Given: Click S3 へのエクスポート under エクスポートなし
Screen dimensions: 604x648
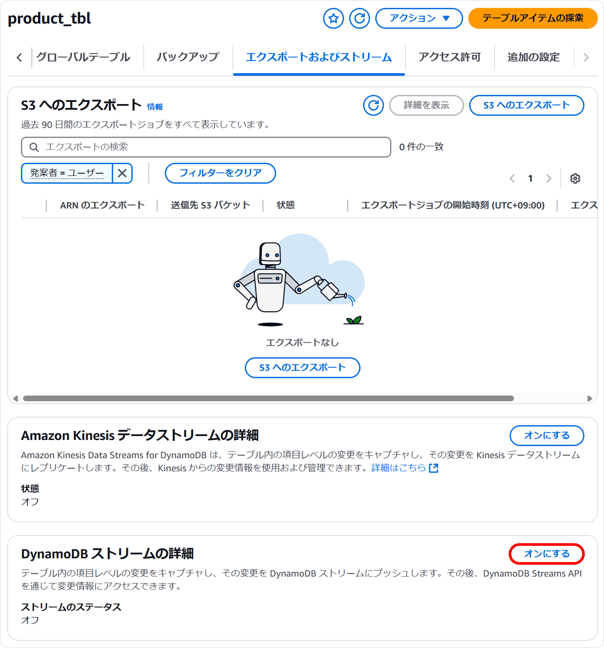Looking at the screenshot, I should click(302, 367).
